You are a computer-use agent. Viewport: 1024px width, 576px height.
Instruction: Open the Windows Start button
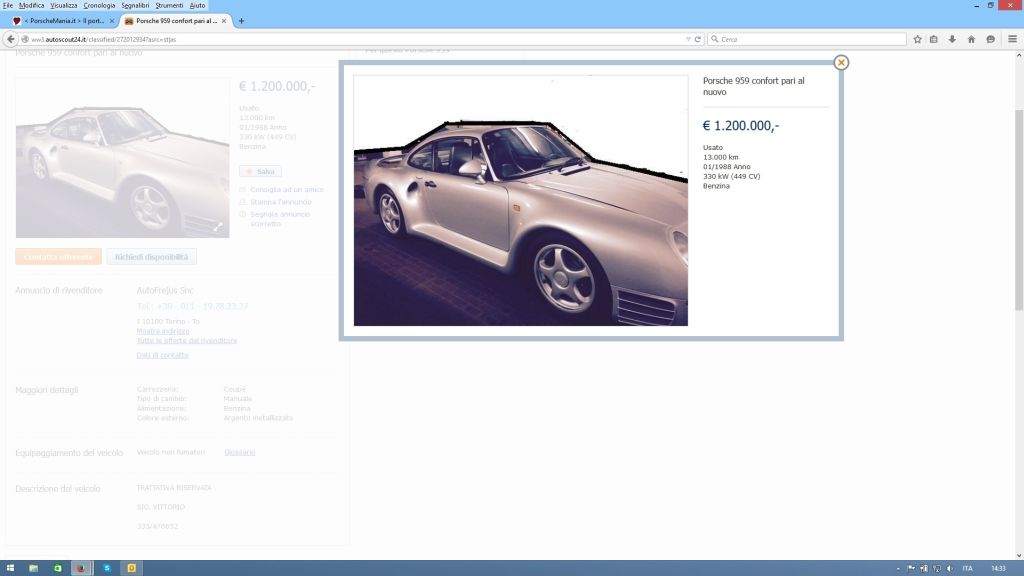[x=10, y=568]
